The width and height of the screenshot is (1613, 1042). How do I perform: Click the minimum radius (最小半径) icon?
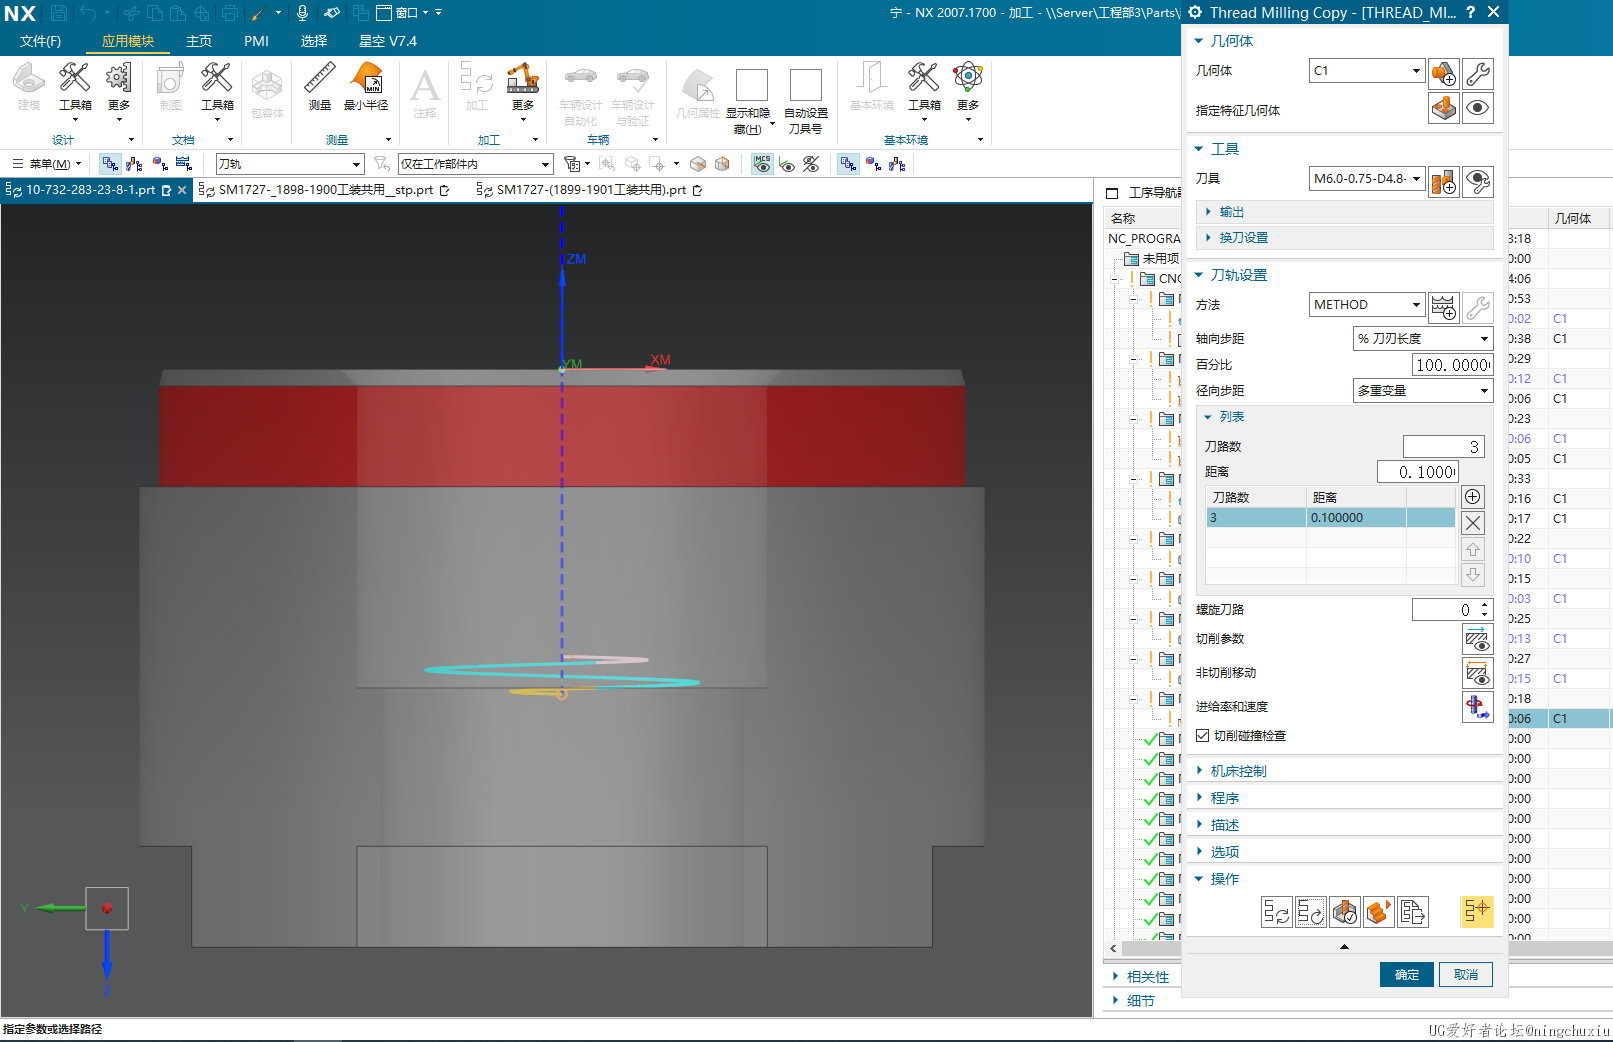tap(366, 86)
